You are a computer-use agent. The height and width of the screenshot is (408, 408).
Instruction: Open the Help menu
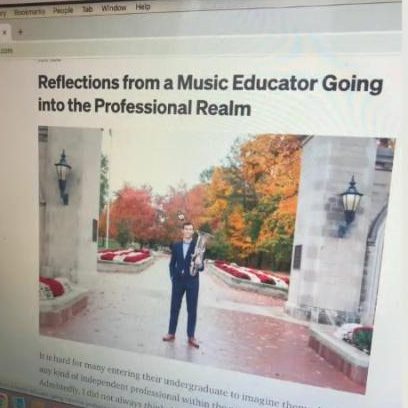coord(143,6)
